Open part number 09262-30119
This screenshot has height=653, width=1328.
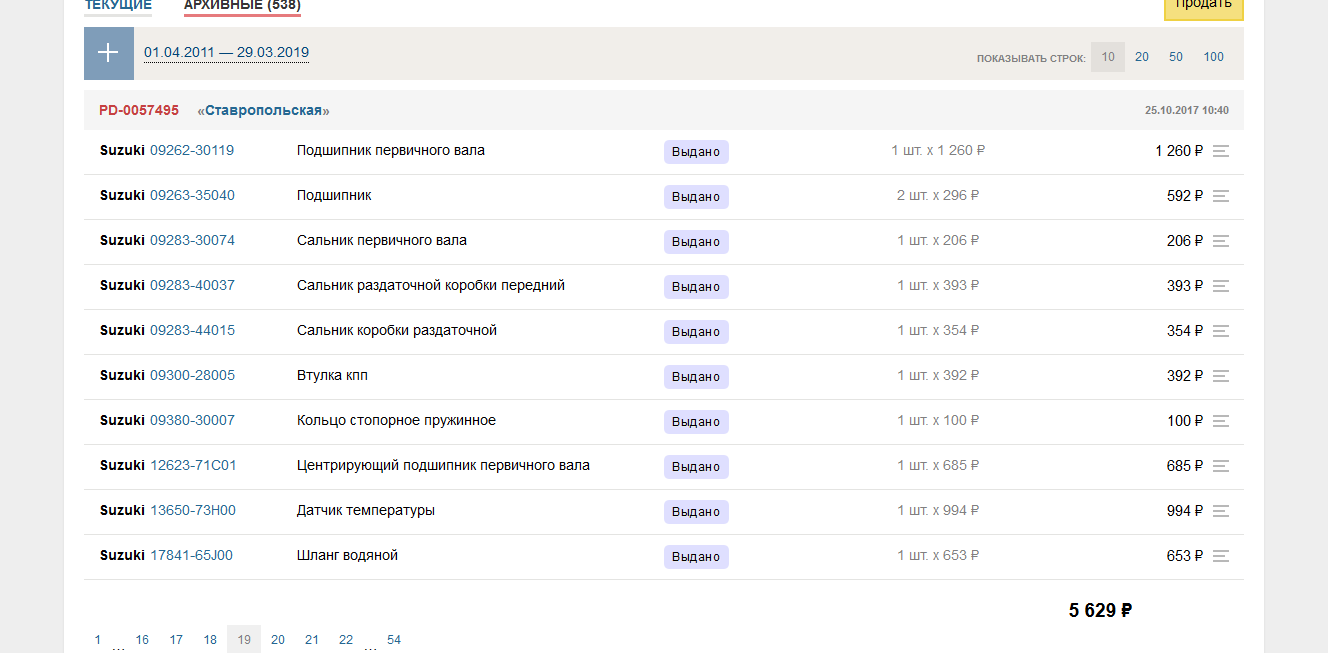192,151
